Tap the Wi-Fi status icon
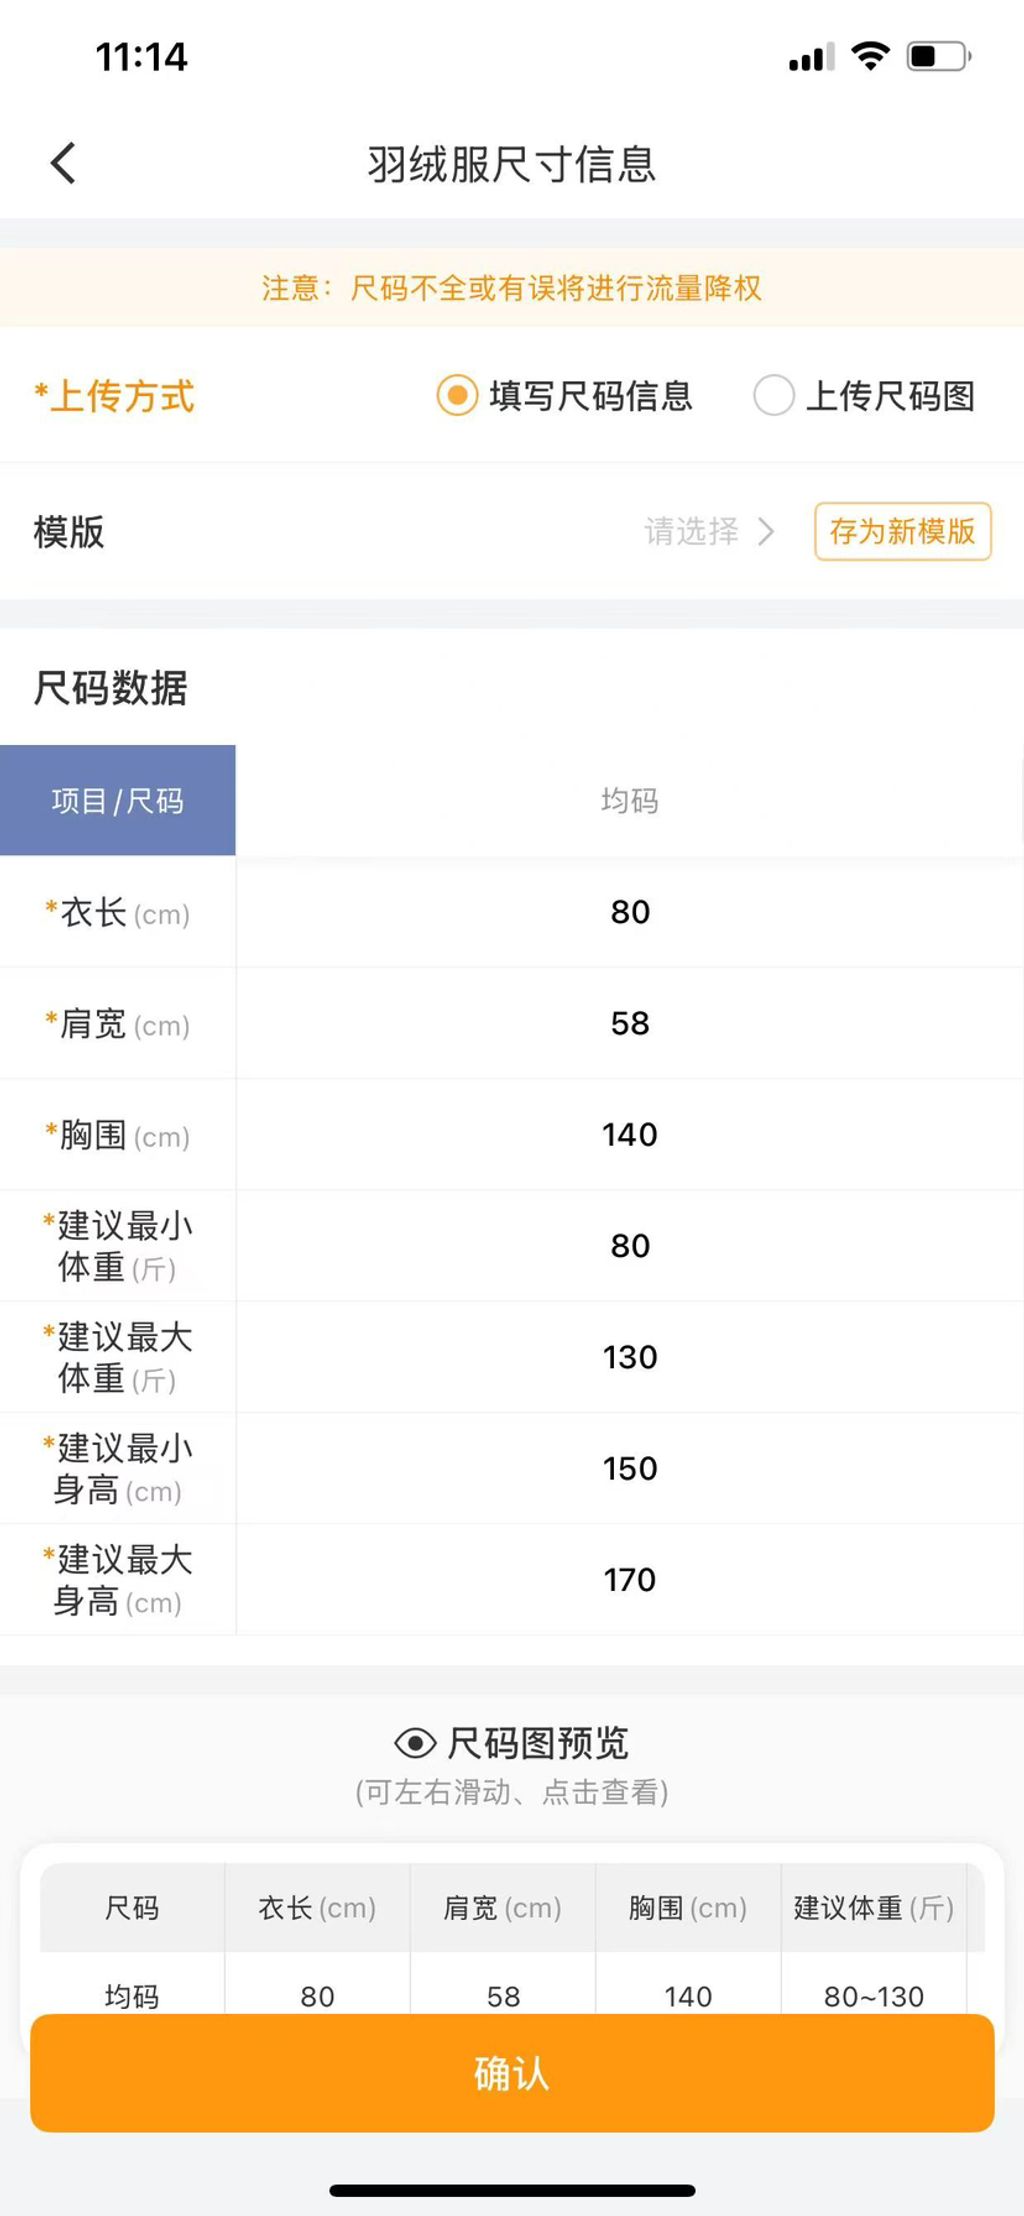The height and width of the screenshot is (2216, 1024). pos(870,57)
